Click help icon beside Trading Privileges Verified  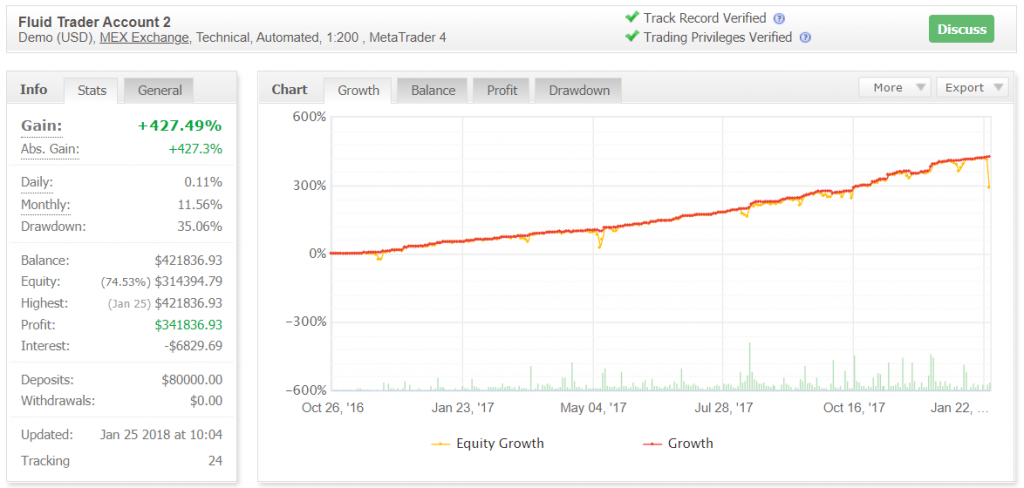[x=805, y=38]
